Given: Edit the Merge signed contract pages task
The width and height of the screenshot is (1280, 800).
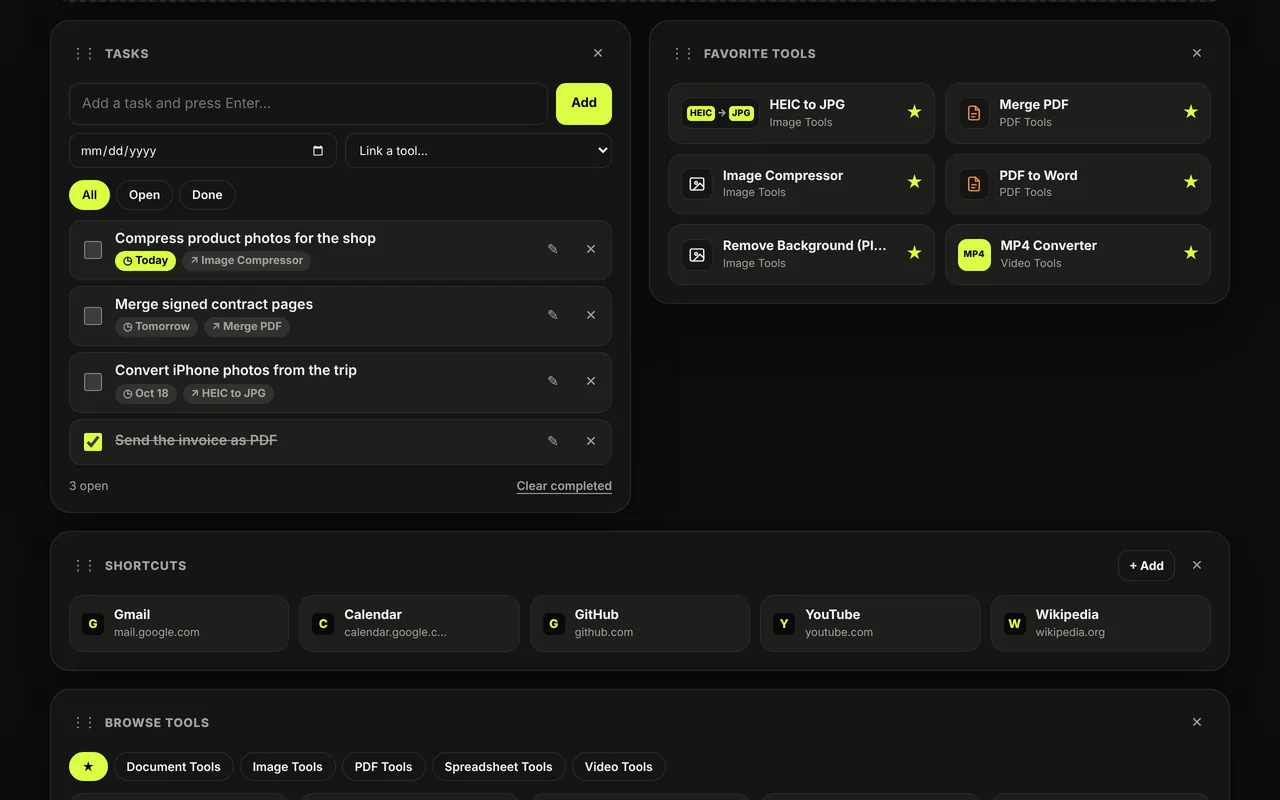Looking at the screenshot, I should (x=552, y=315).
